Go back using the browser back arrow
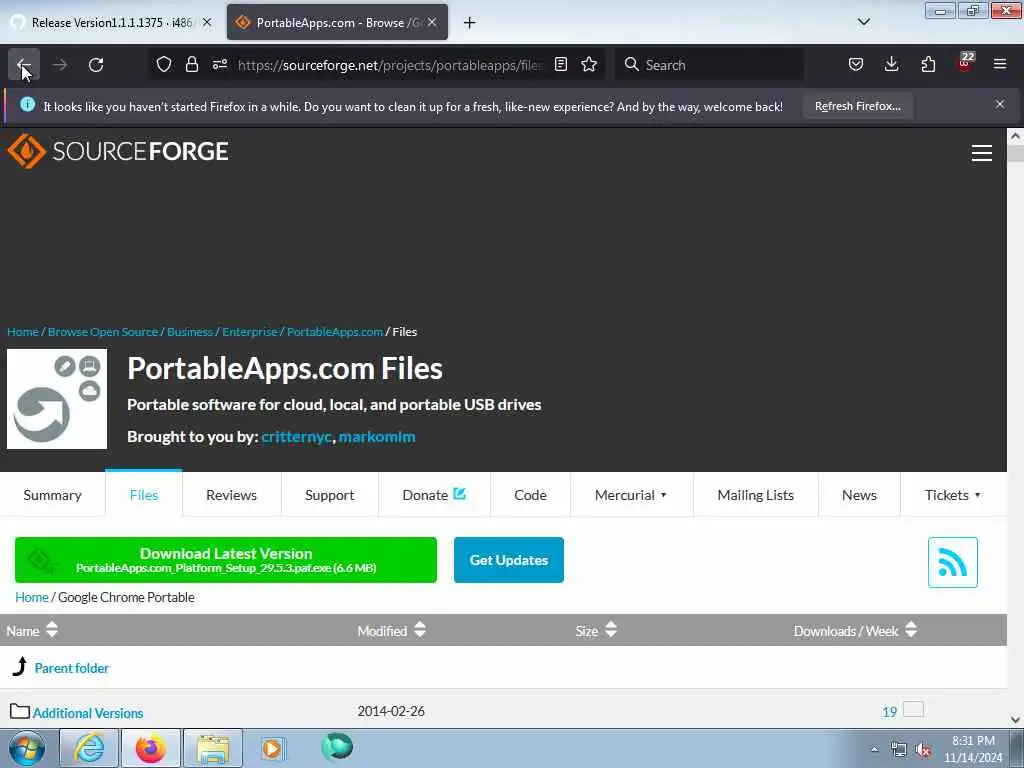The image size is (1024, 768). pyautogui.click(x=24, y=65)
